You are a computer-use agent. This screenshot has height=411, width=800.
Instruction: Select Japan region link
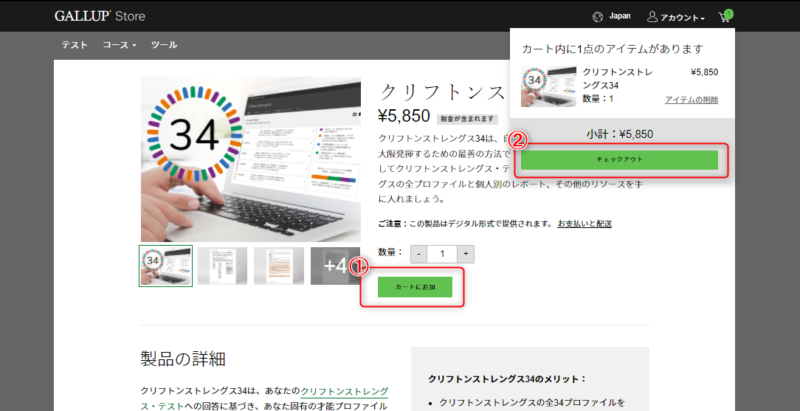[619, 16]
